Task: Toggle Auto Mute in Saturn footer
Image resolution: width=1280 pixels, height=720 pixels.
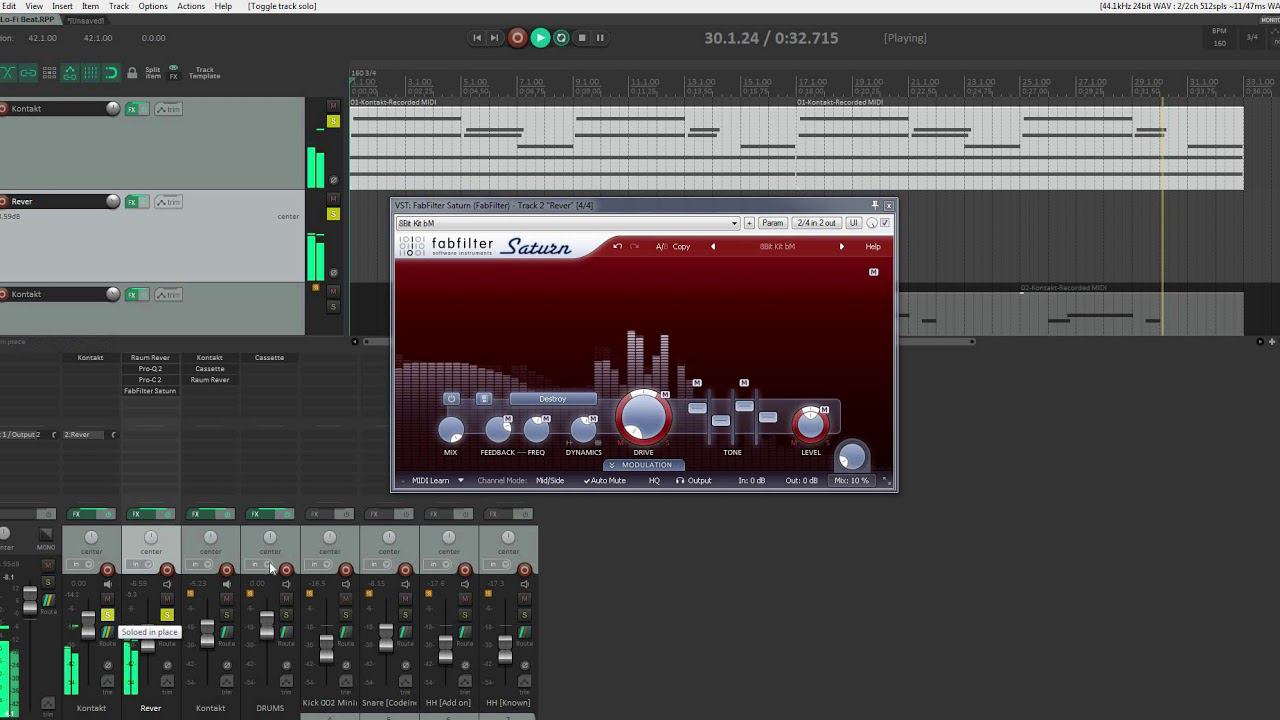Action: click(x=605, y=481)
